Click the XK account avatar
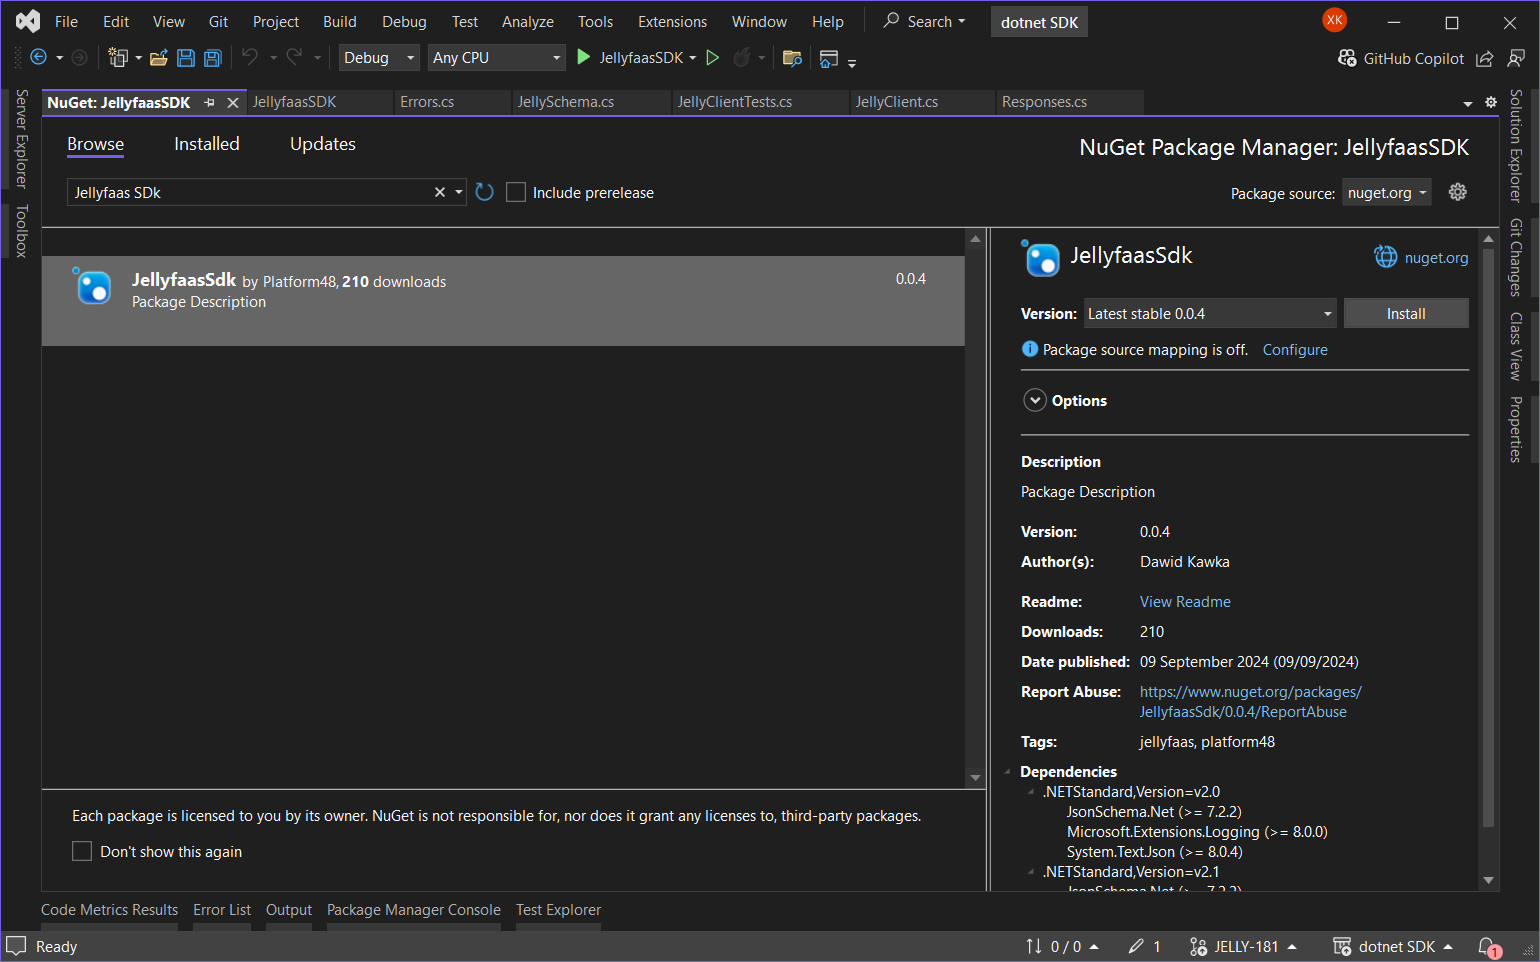The image size is (1540, 962). coord(1334,20)
